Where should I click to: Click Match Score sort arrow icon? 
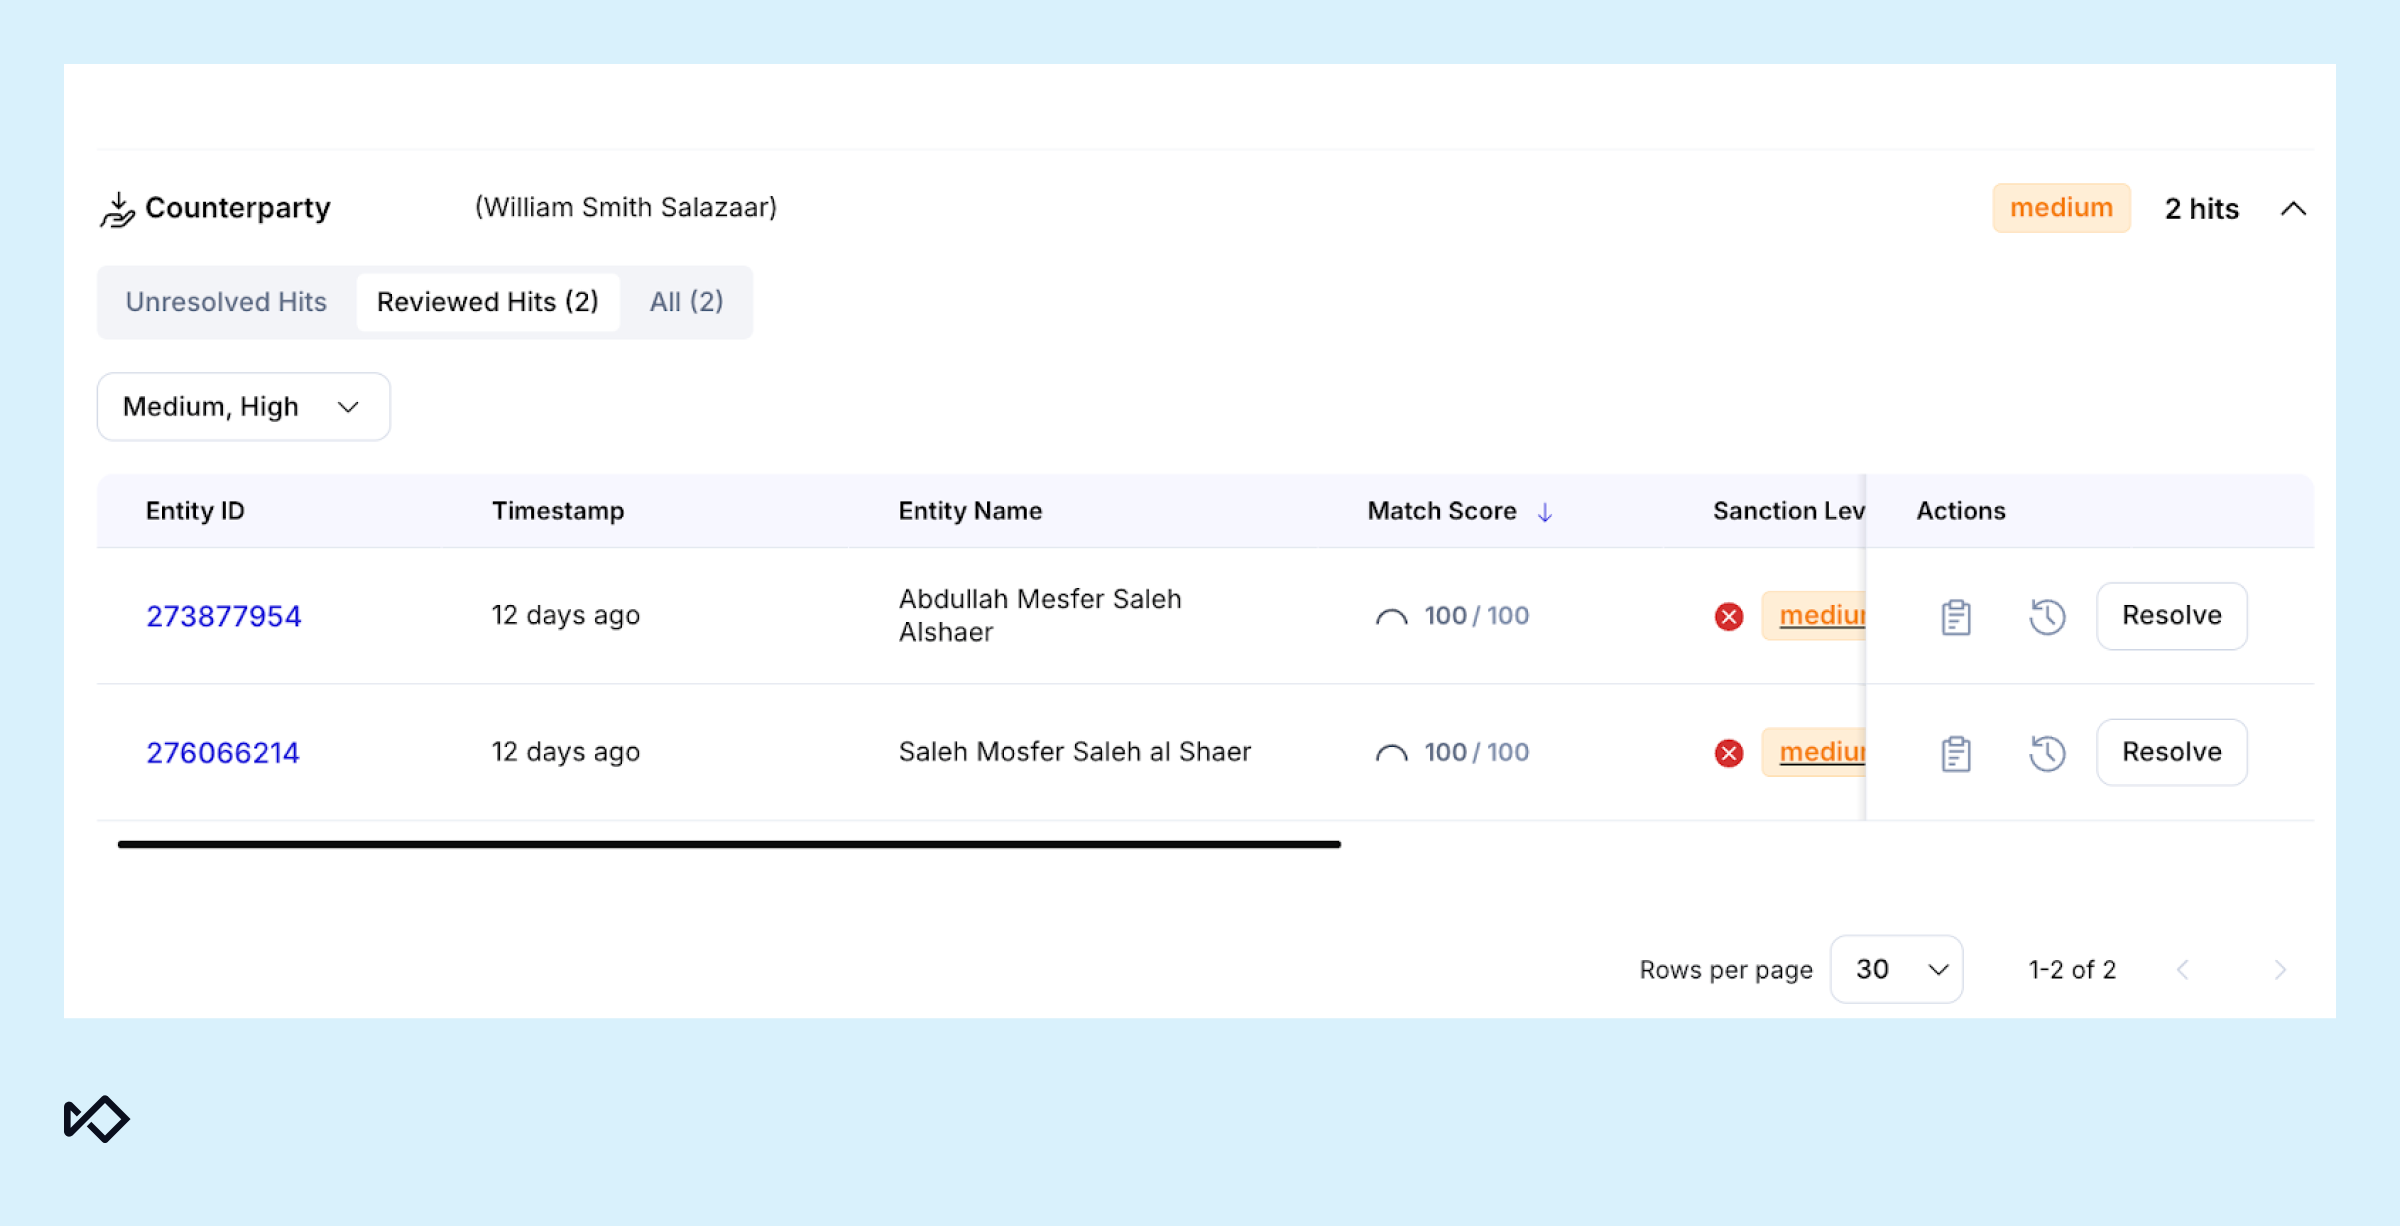1545,512
